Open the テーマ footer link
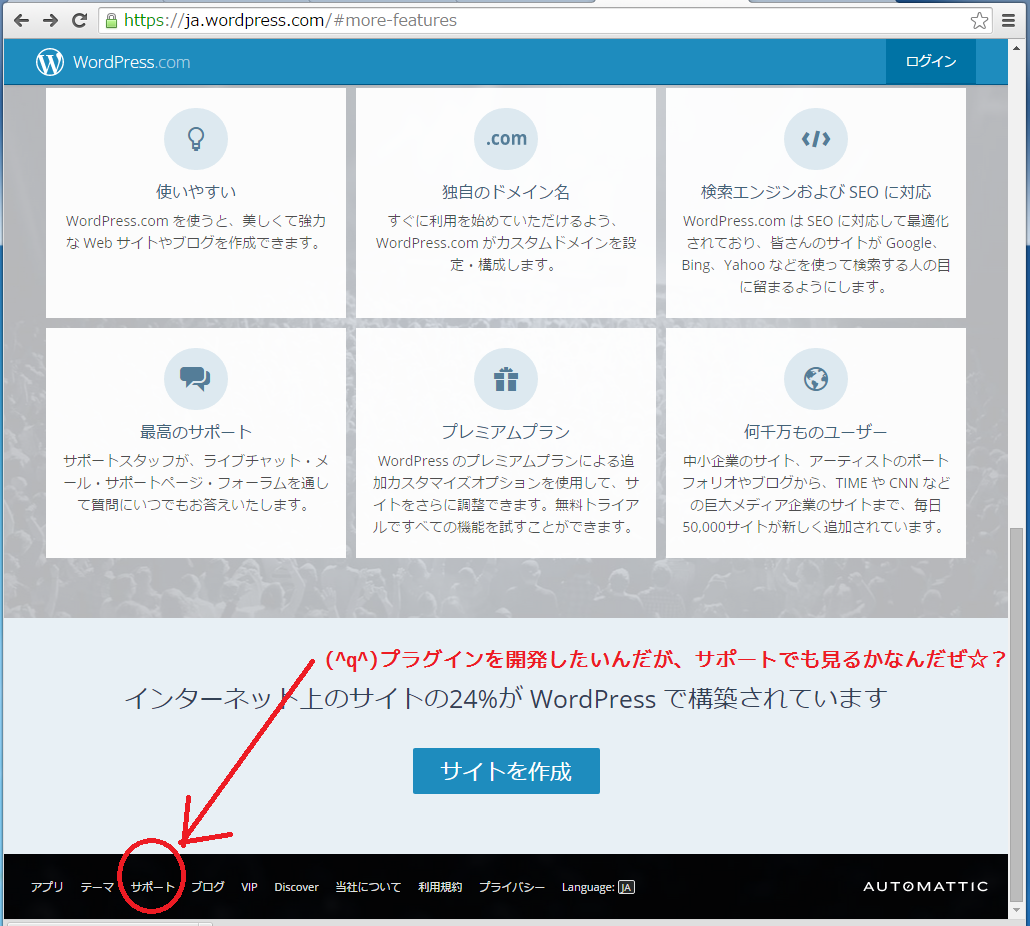1030x926 pixels. [97, 887]
